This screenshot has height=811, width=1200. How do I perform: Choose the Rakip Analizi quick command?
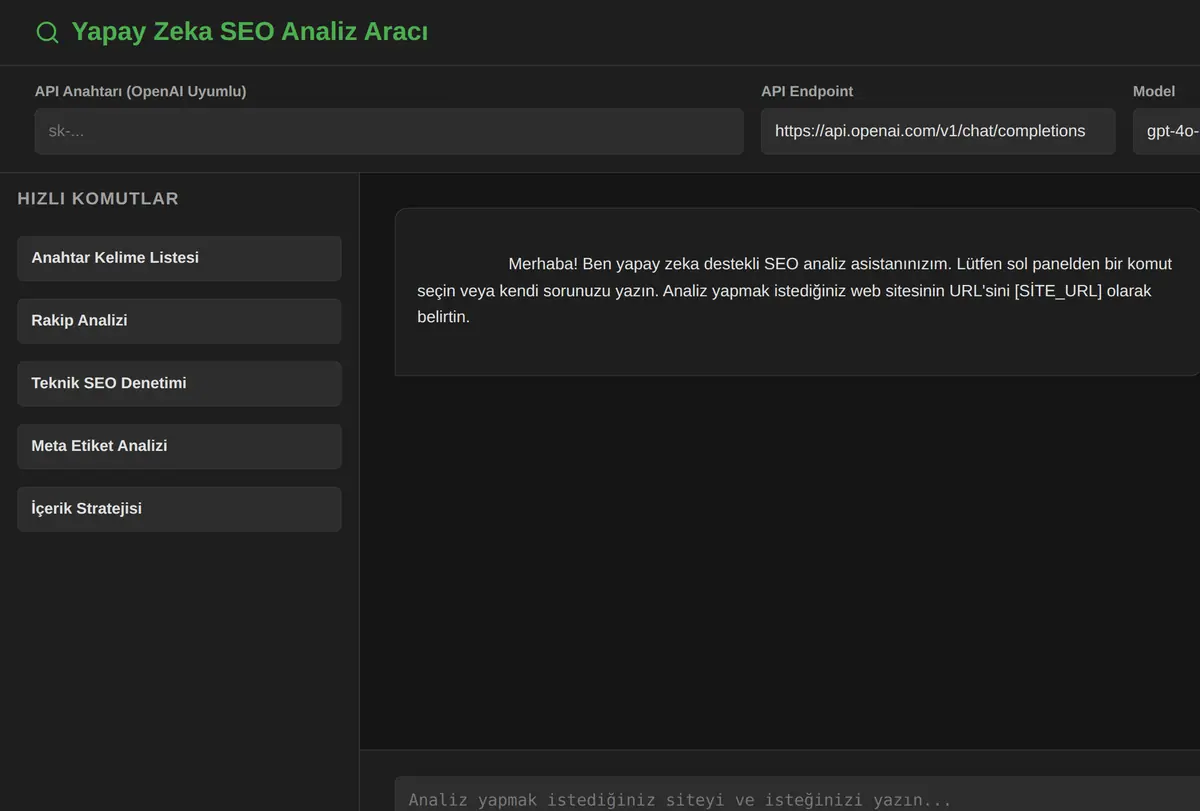point(179,321)
